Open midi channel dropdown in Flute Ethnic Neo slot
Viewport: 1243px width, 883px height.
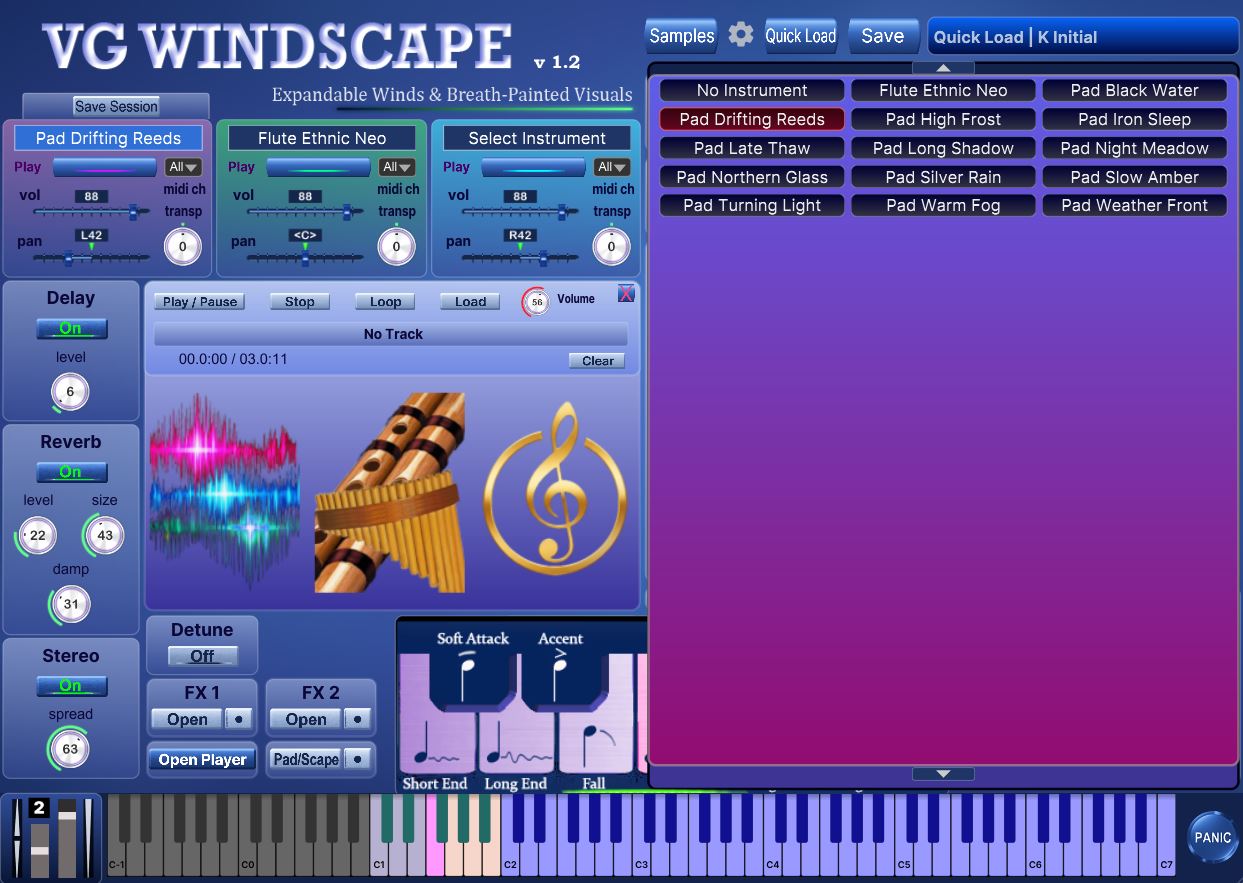tap(398, 167)
